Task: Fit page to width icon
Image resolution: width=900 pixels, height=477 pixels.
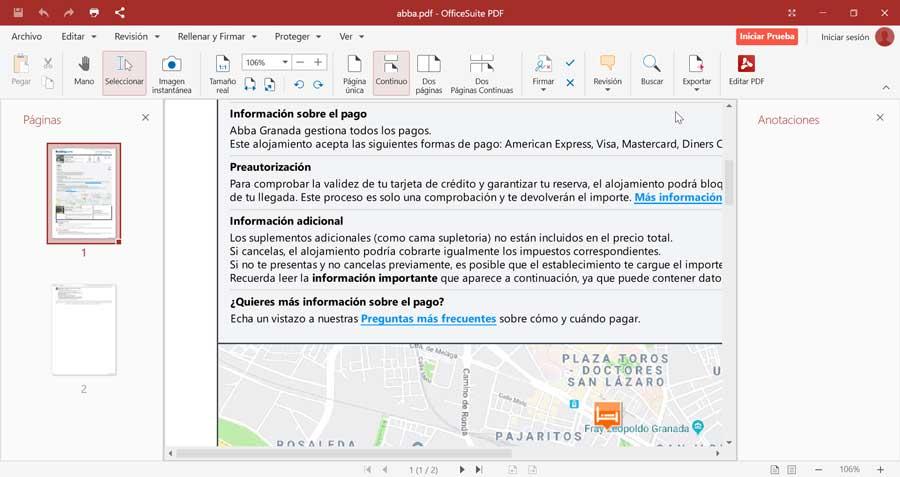Action: [x=250, y=84]
